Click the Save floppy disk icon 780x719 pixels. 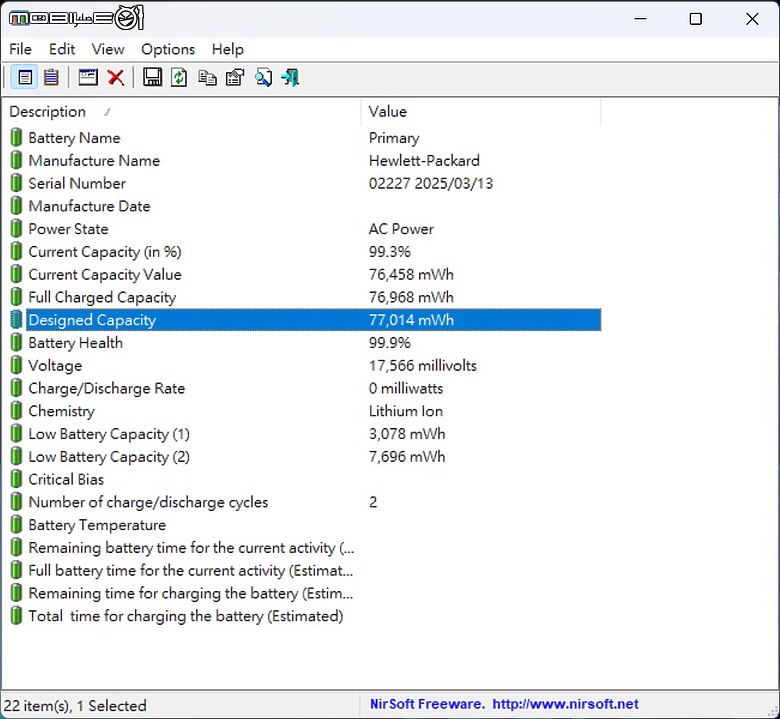(152, 77)
